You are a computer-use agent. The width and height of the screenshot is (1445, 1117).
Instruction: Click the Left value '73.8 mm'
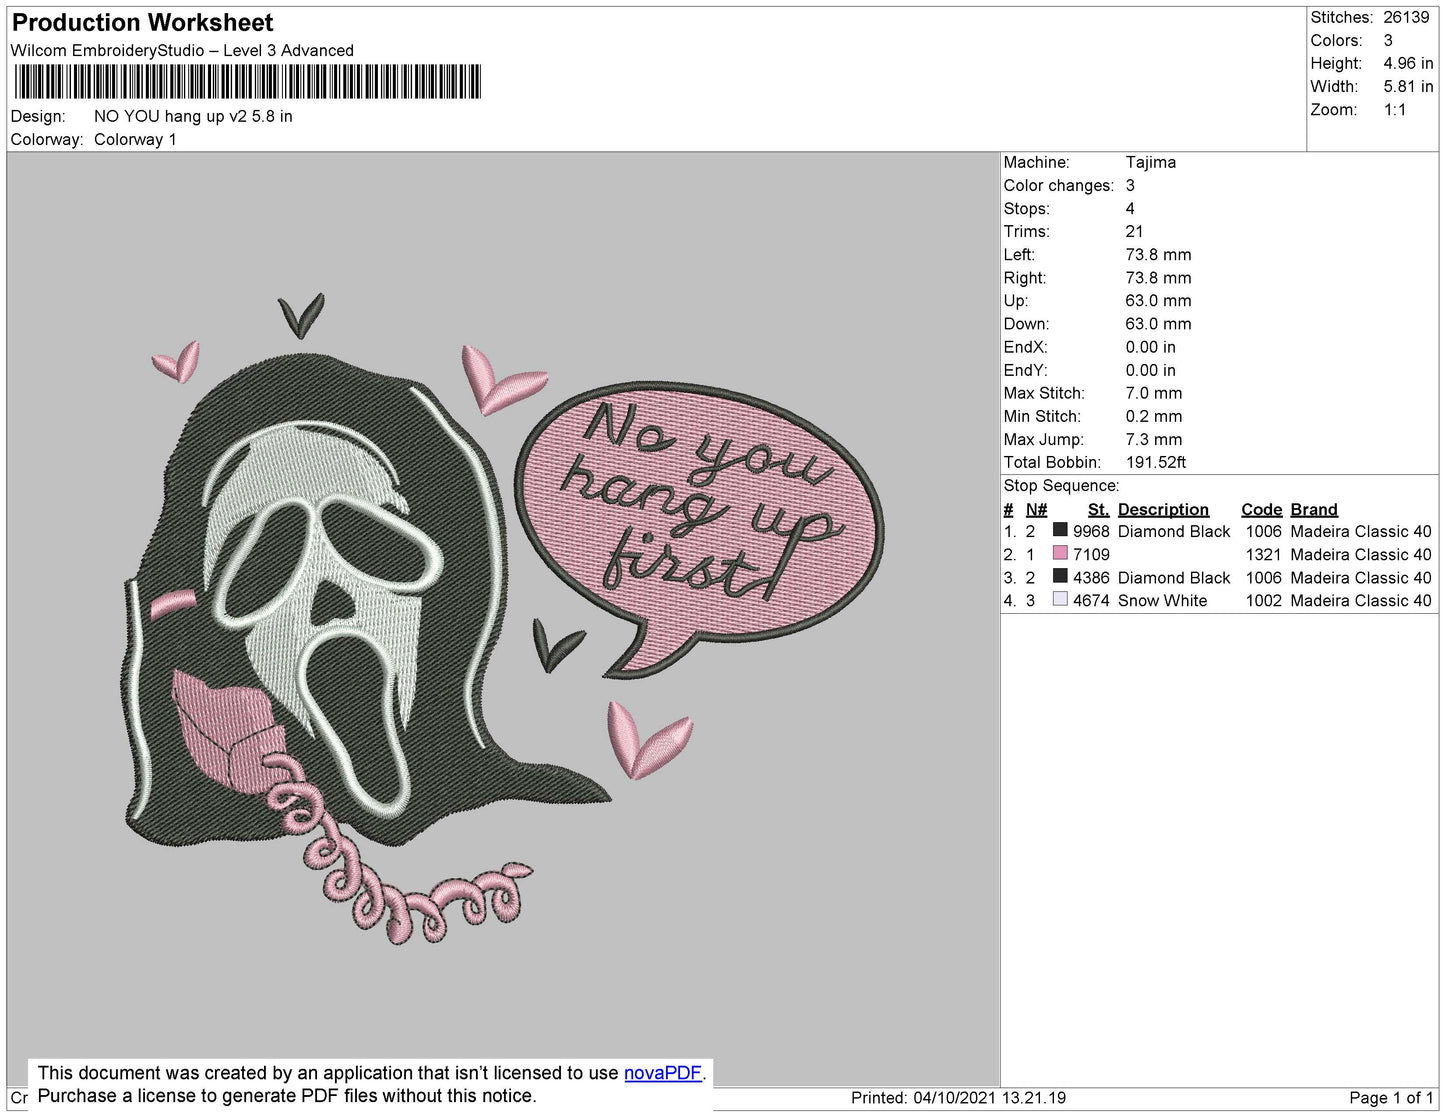[x=1158, y=254]
